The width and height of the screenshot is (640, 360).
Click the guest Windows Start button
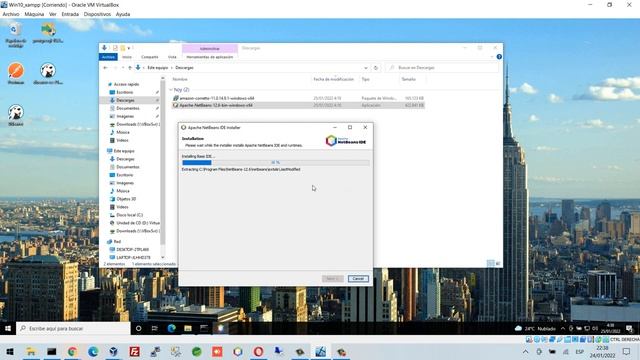(x=8, y=328)
